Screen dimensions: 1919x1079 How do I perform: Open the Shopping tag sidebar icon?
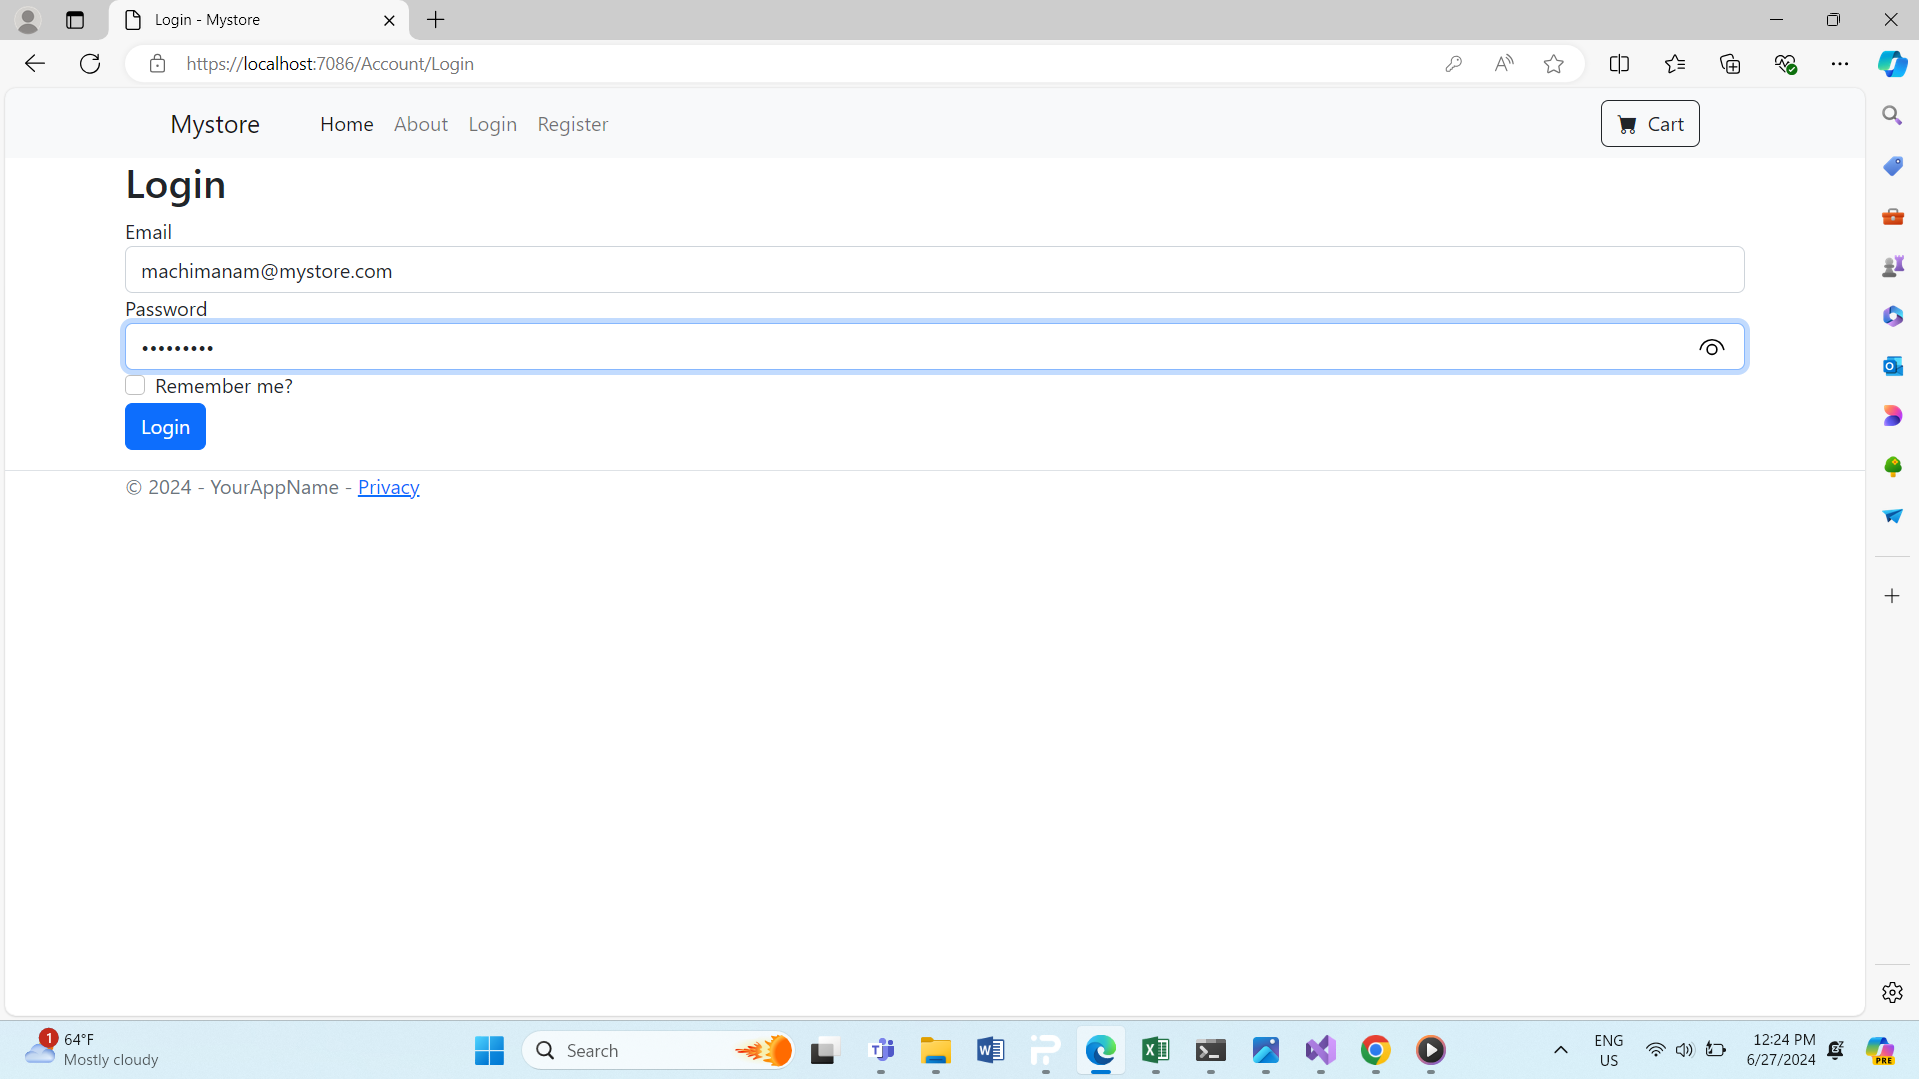[x=1892, y=166]
